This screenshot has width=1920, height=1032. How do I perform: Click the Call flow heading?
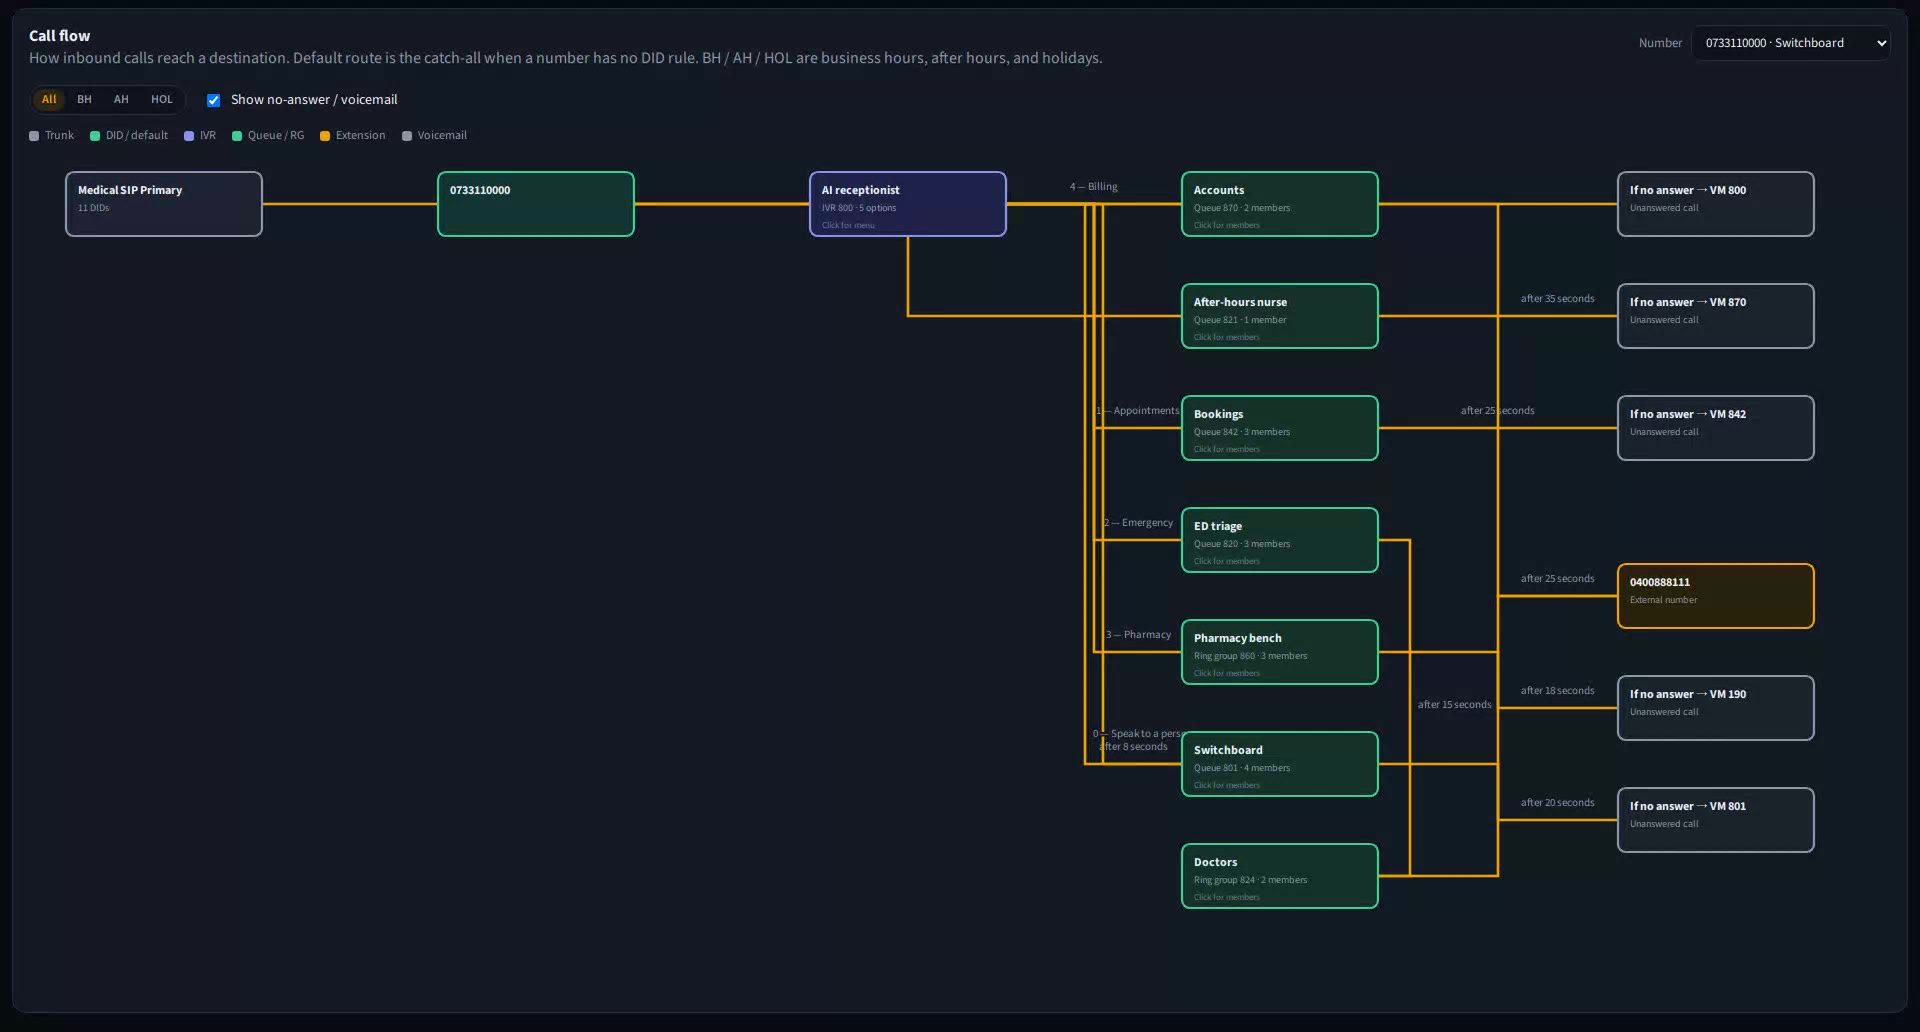[60, 35]
